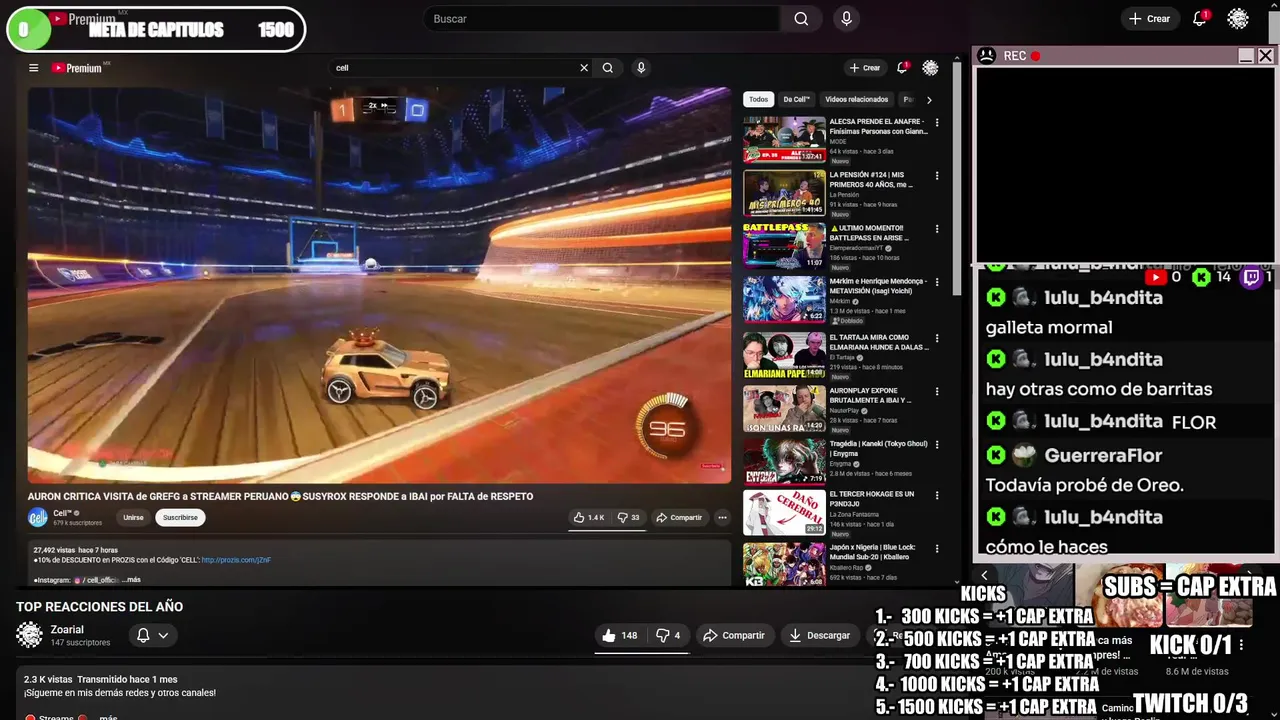Click chat YouTube viewer count icon
The height and width of the screenshot is (720, 1280).
click(x=1156, y=277)
